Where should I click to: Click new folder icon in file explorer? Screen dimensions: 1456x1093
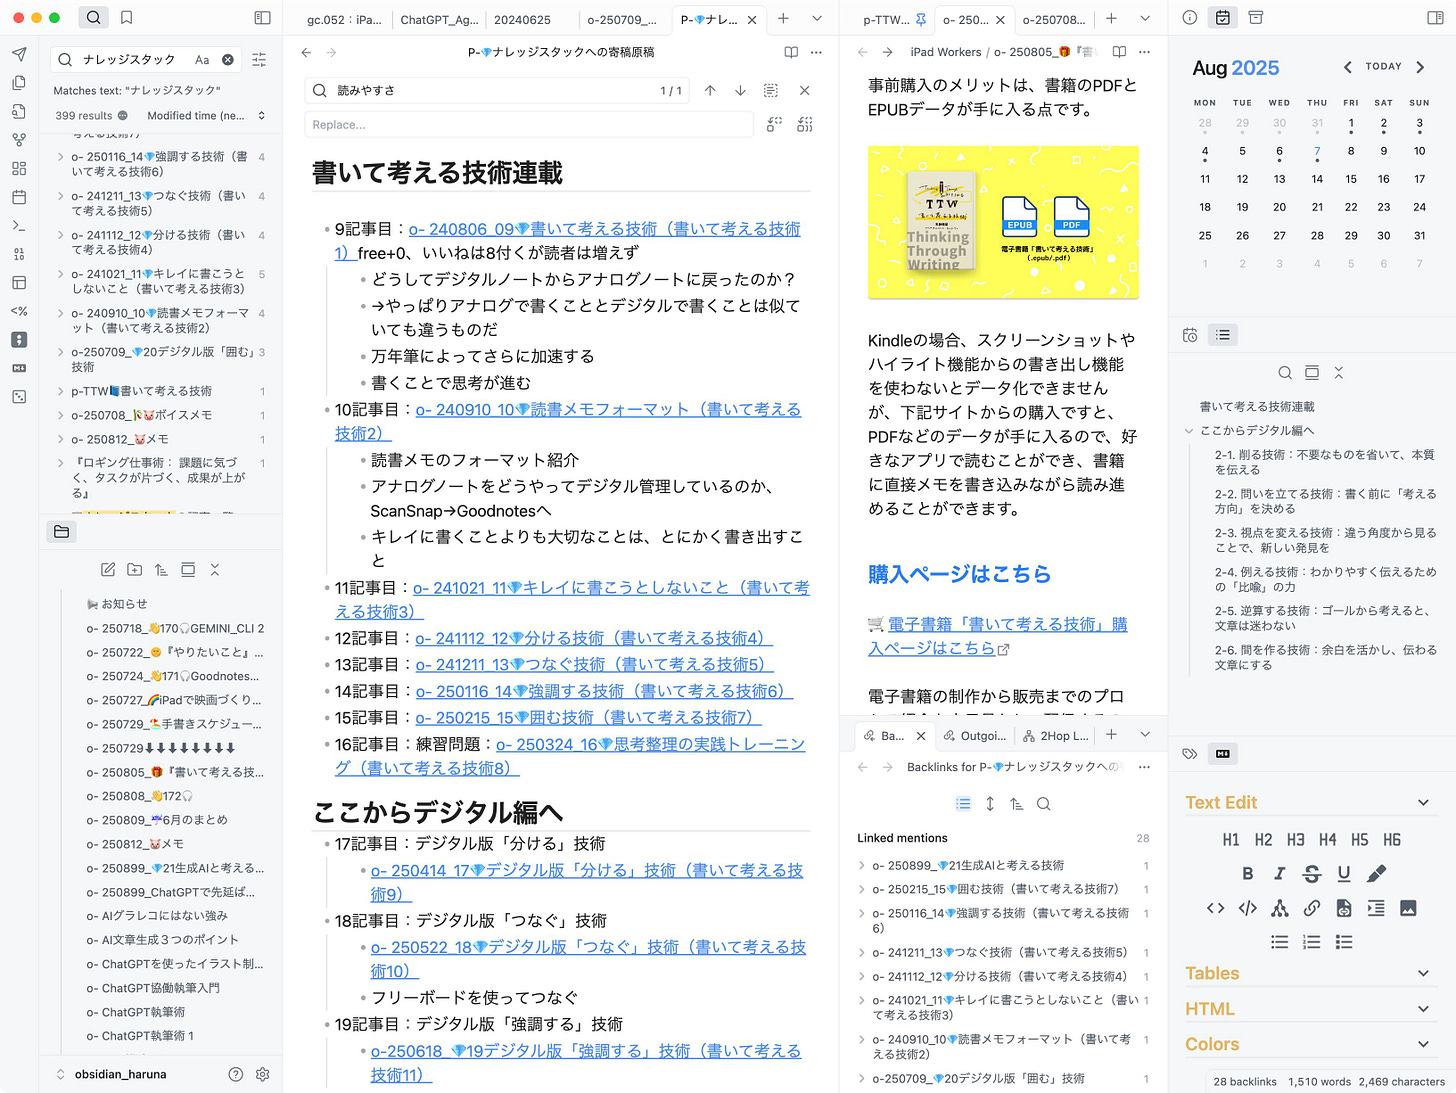pyautogui.click(x=135, y=570)
